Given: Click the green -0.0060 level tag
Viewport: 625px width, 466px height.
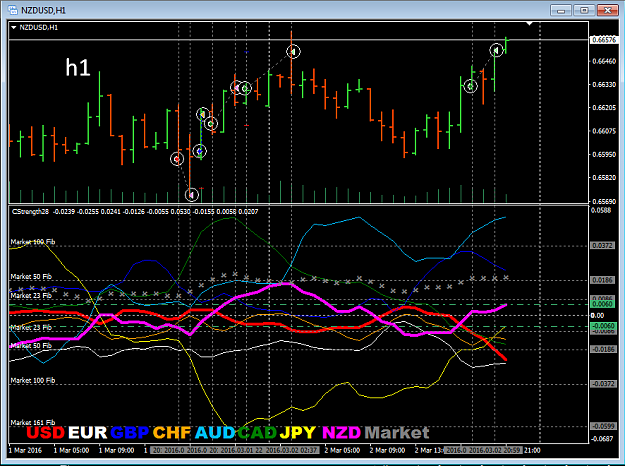Looking at the screenshot, I should coord(603,326).
